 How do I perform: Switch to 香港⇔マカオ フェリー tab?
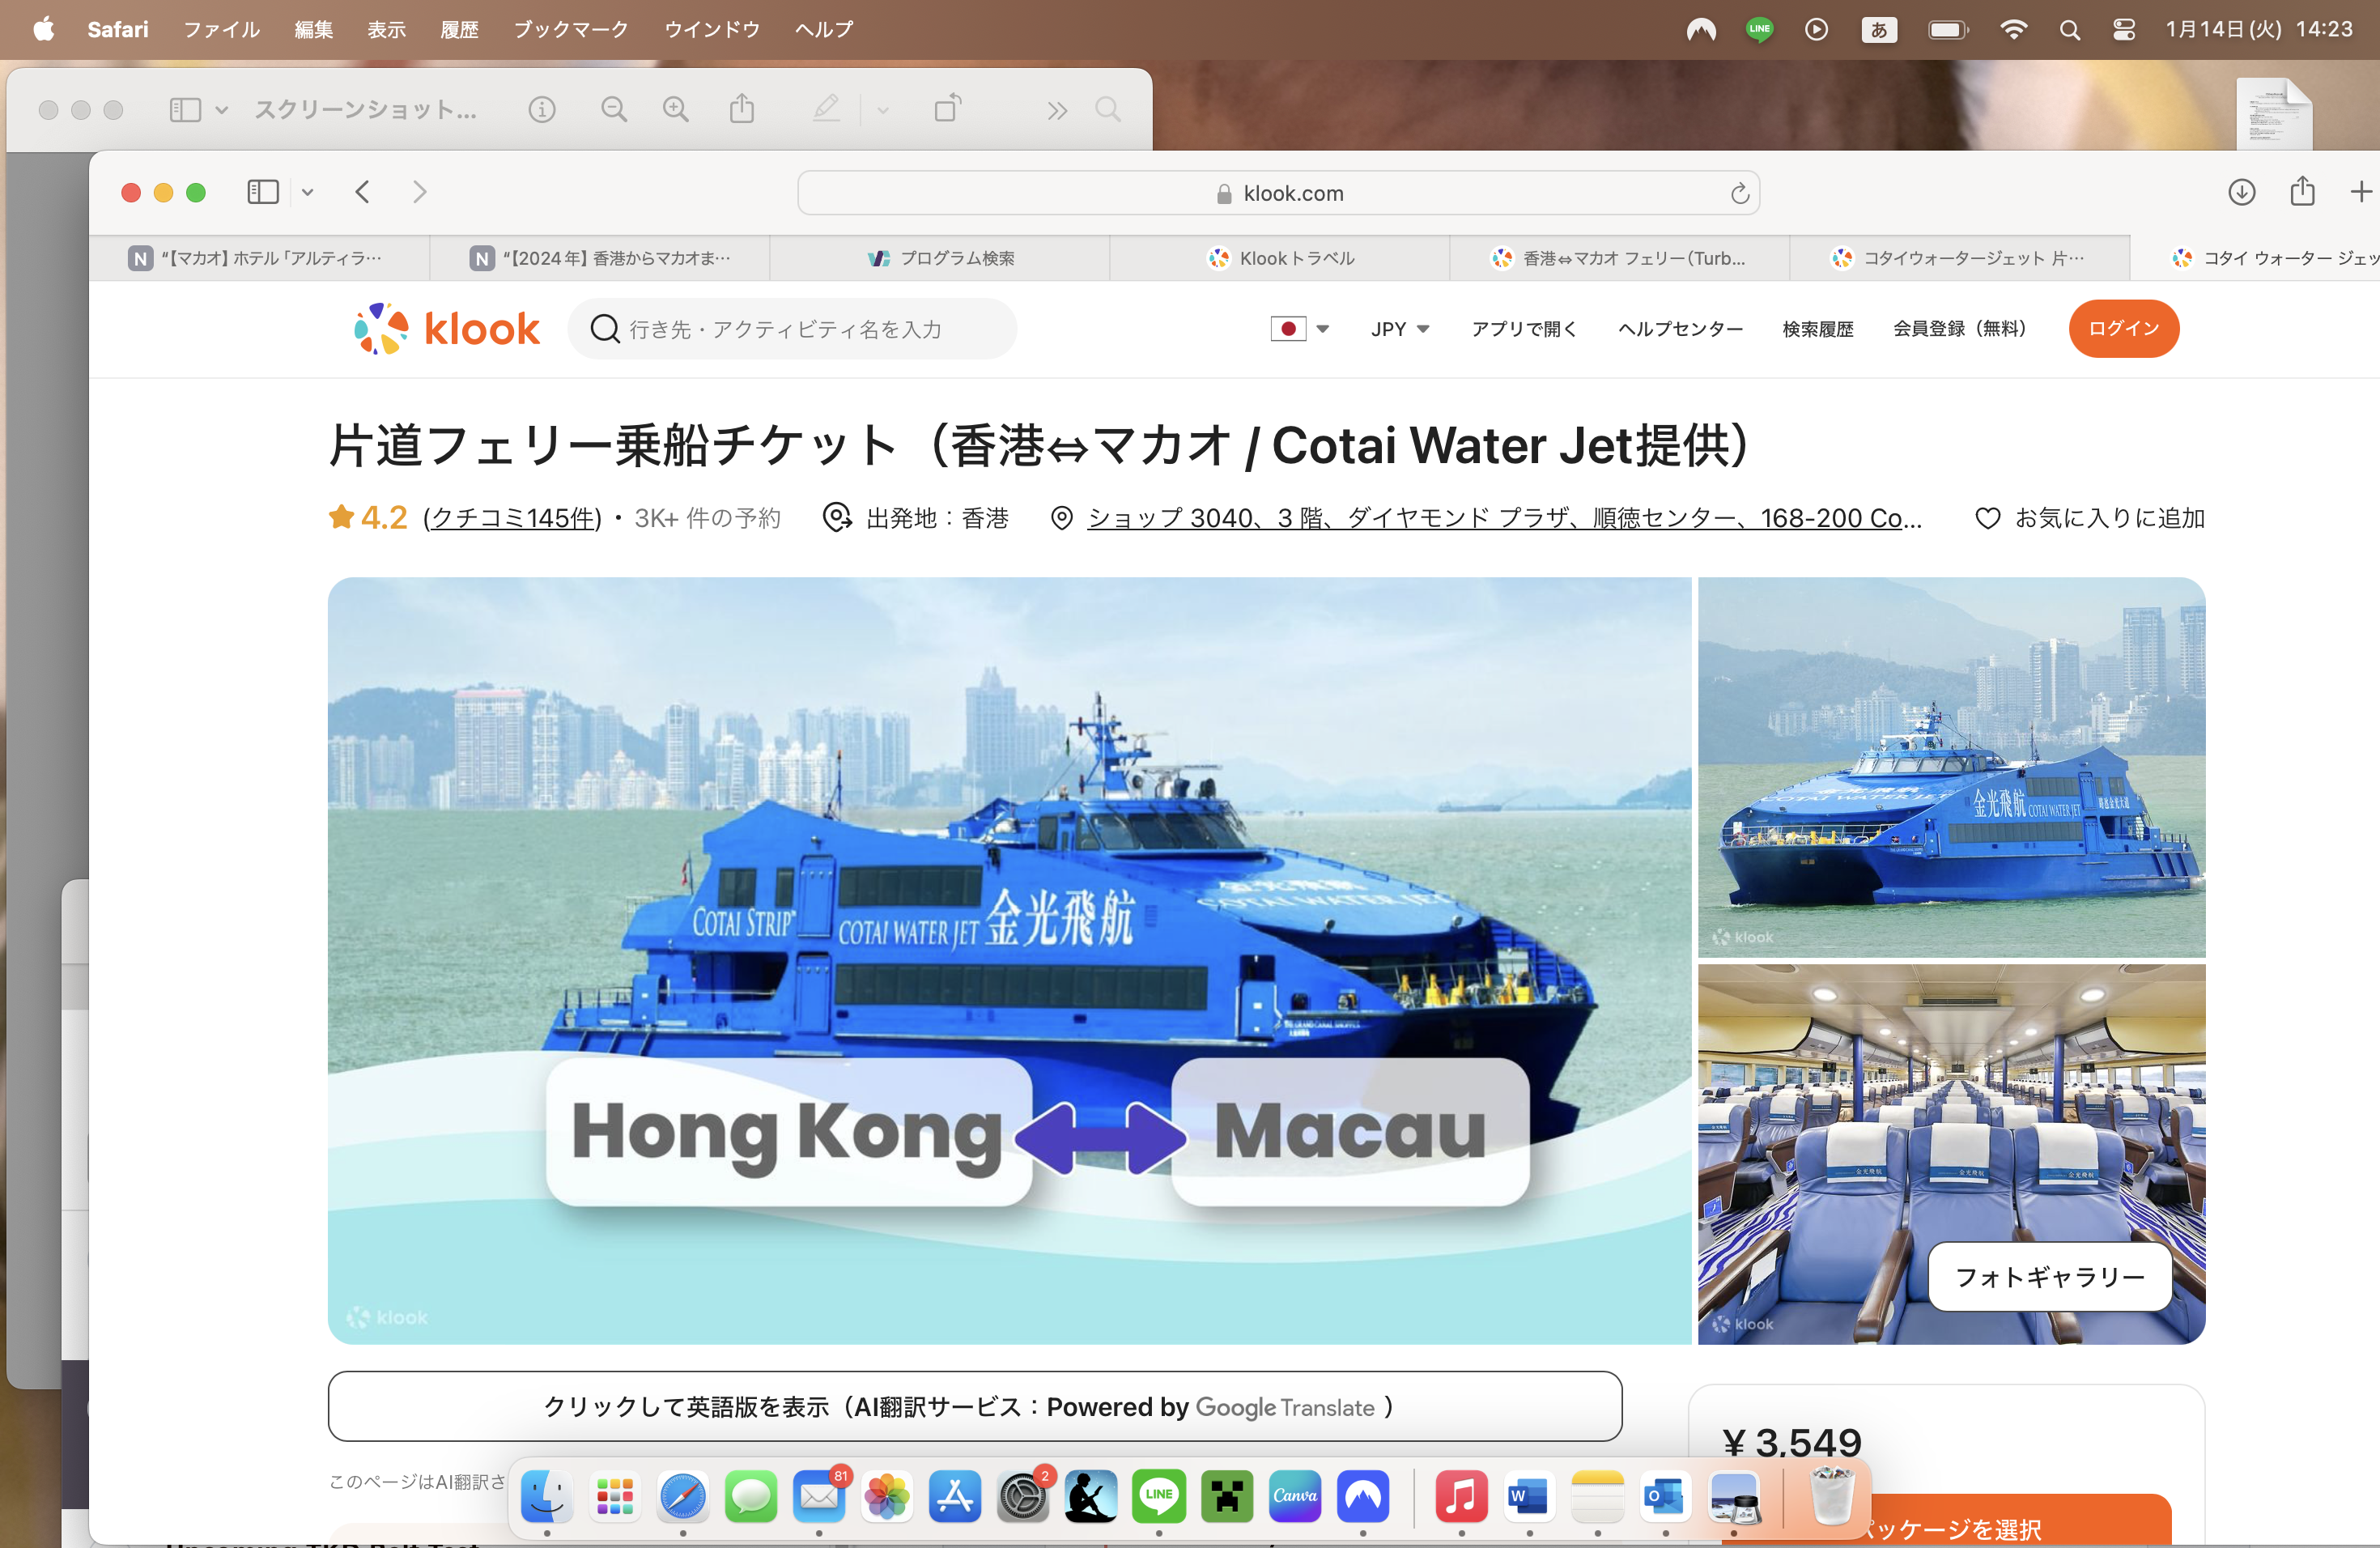[1620, 258]
